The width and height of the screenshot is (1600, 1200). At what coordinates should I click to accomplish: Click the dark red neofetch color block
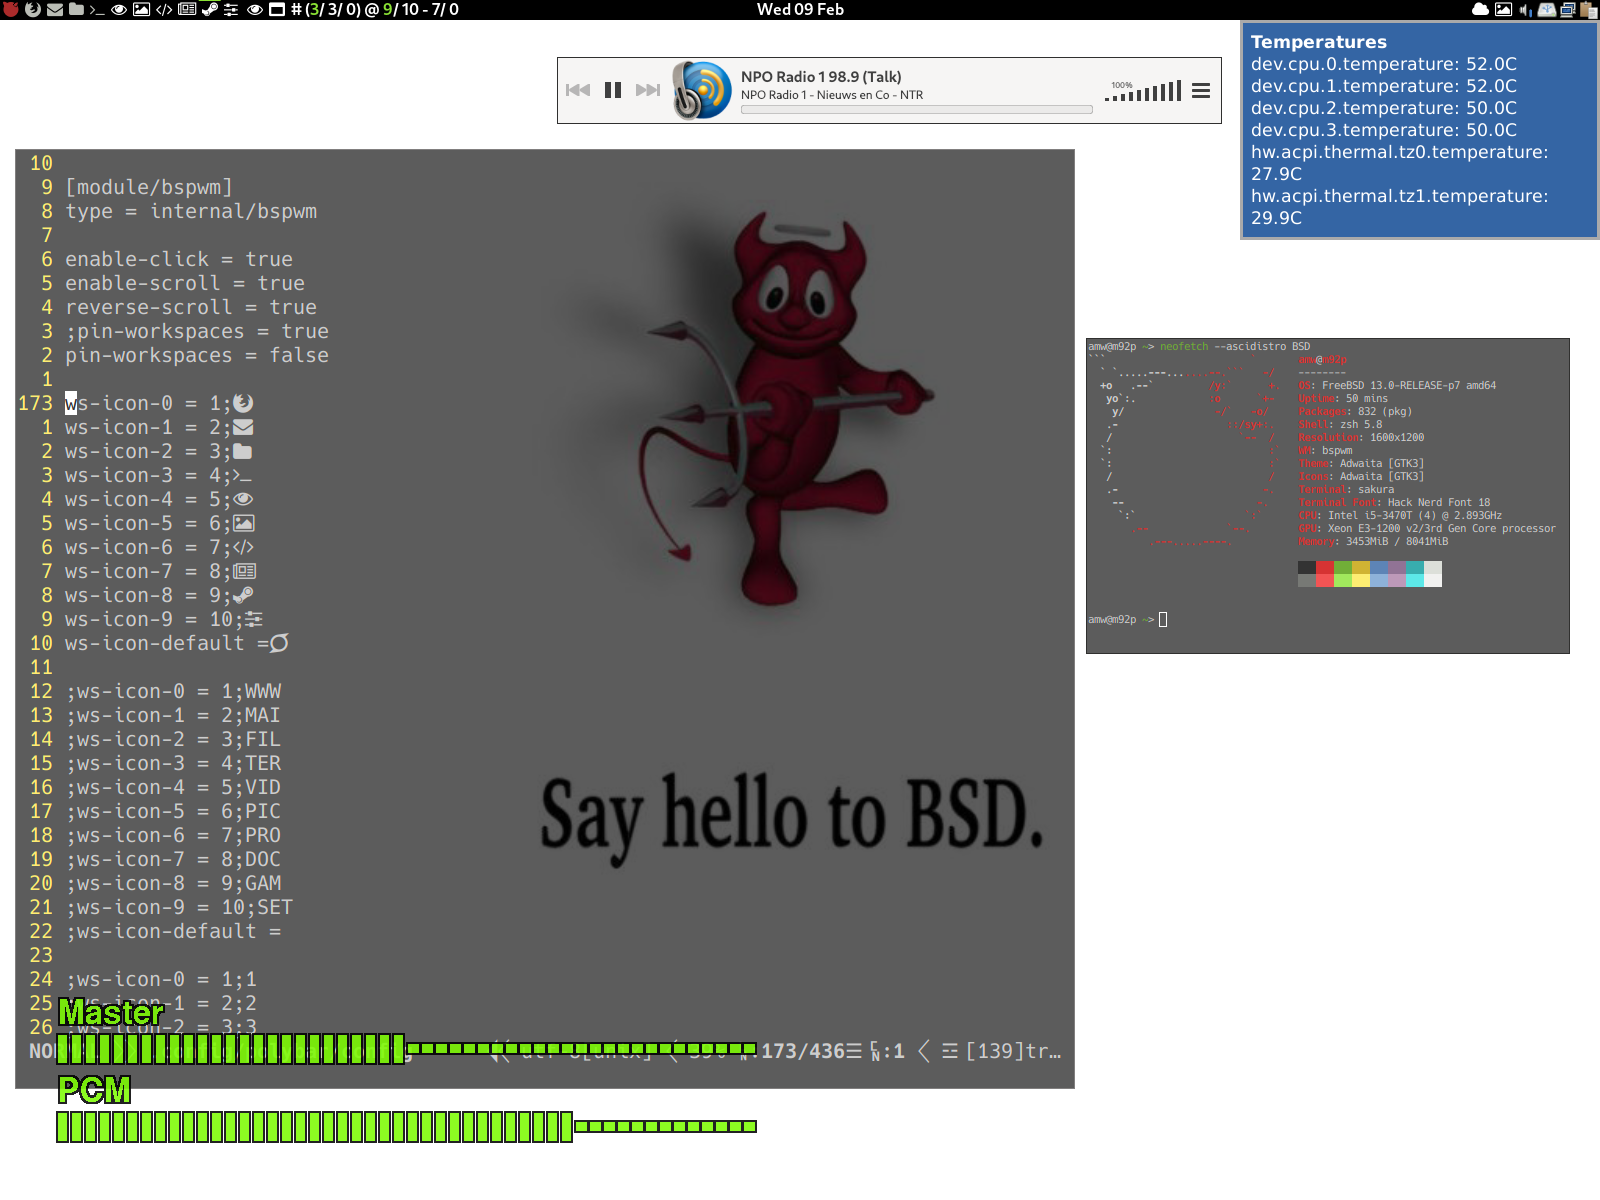point(1324,568)
